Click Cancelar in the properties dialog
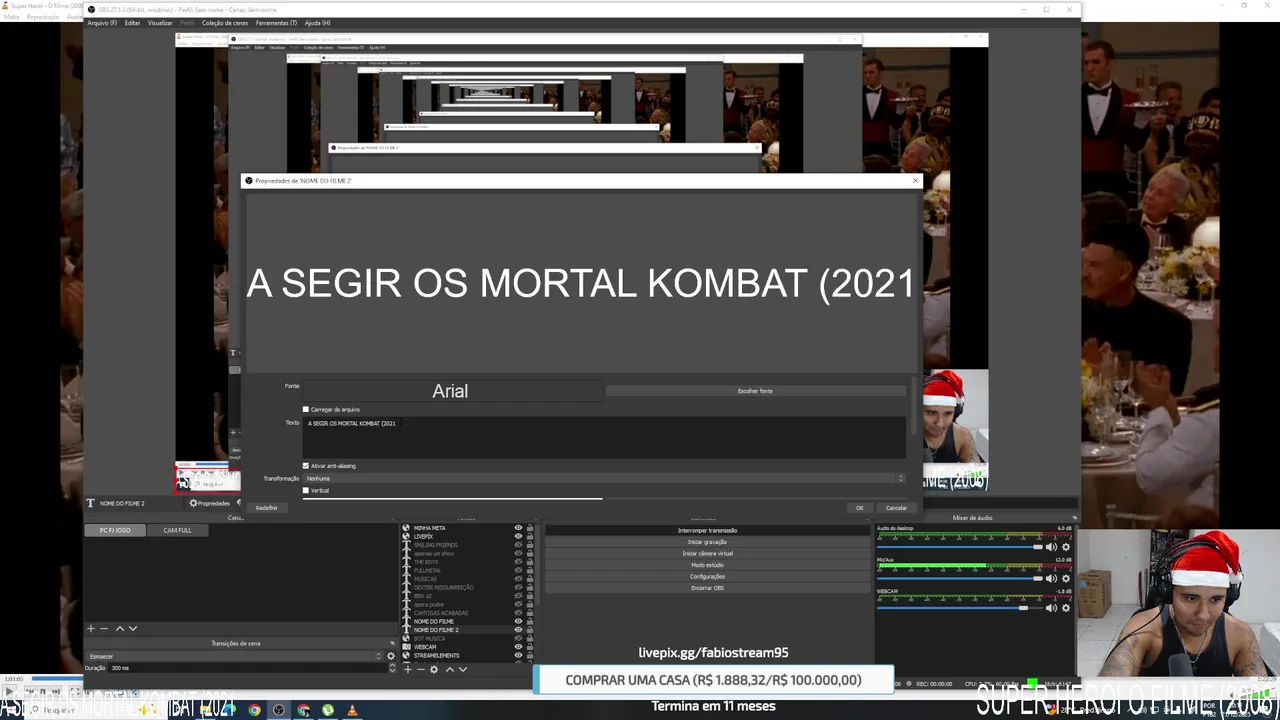The image size is (1280, 720). (x=896, y=508)
